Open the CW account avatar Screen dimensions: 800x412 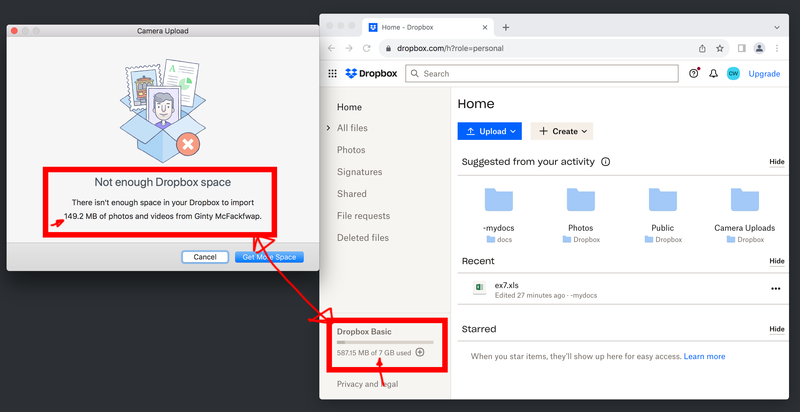coord(733,73)
